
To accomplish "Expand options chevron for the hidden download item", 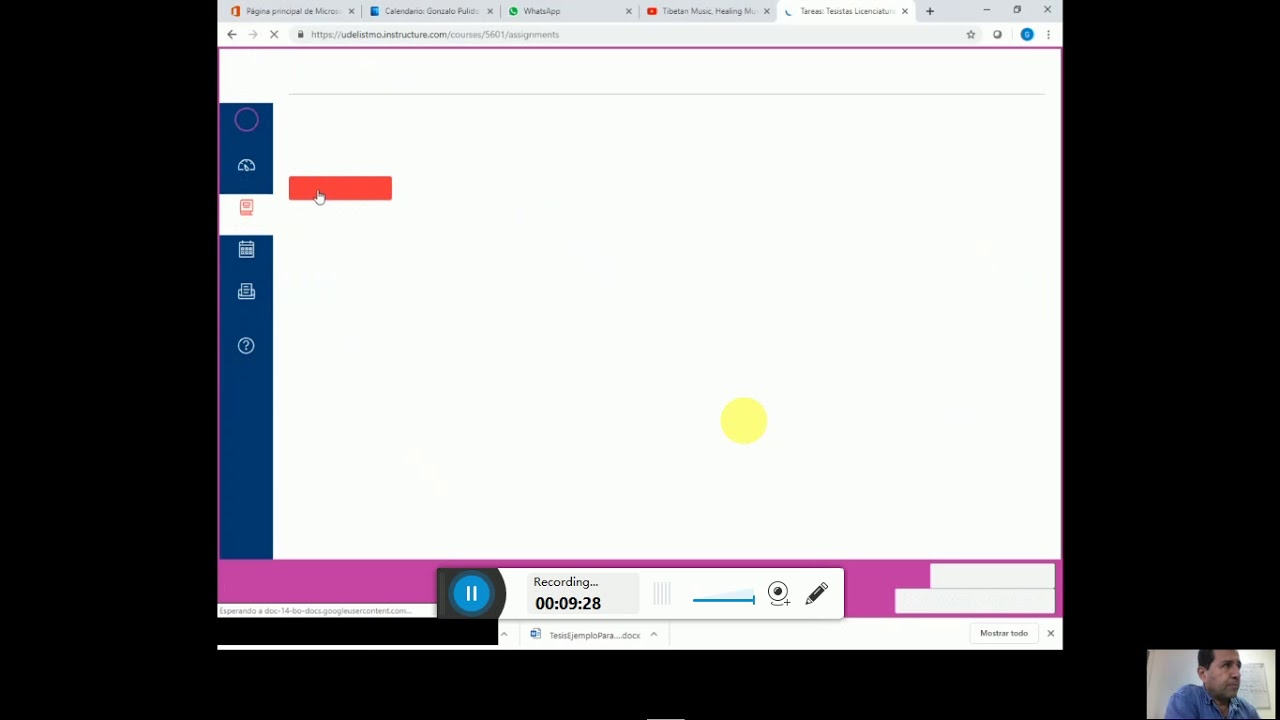I will click(x=504, y=634).
